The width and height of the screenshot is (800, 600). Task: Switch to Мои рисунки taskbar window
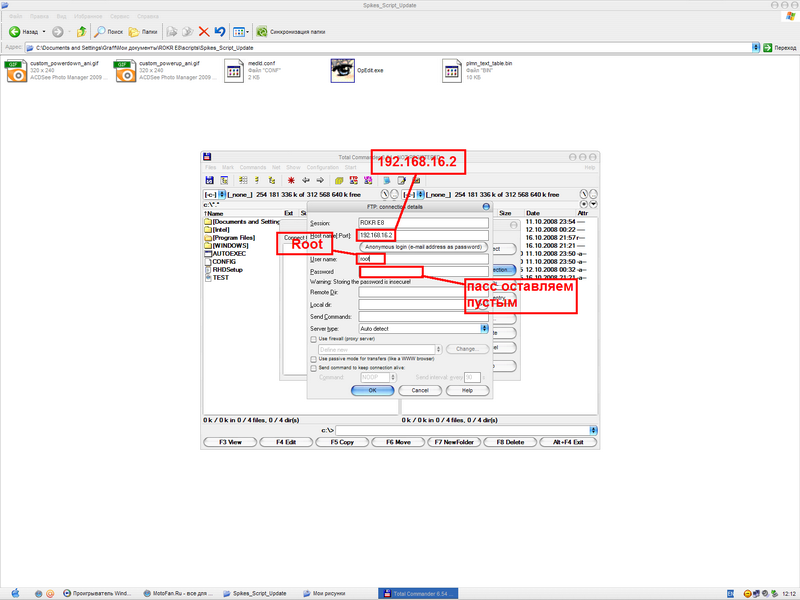pos(324,593)
